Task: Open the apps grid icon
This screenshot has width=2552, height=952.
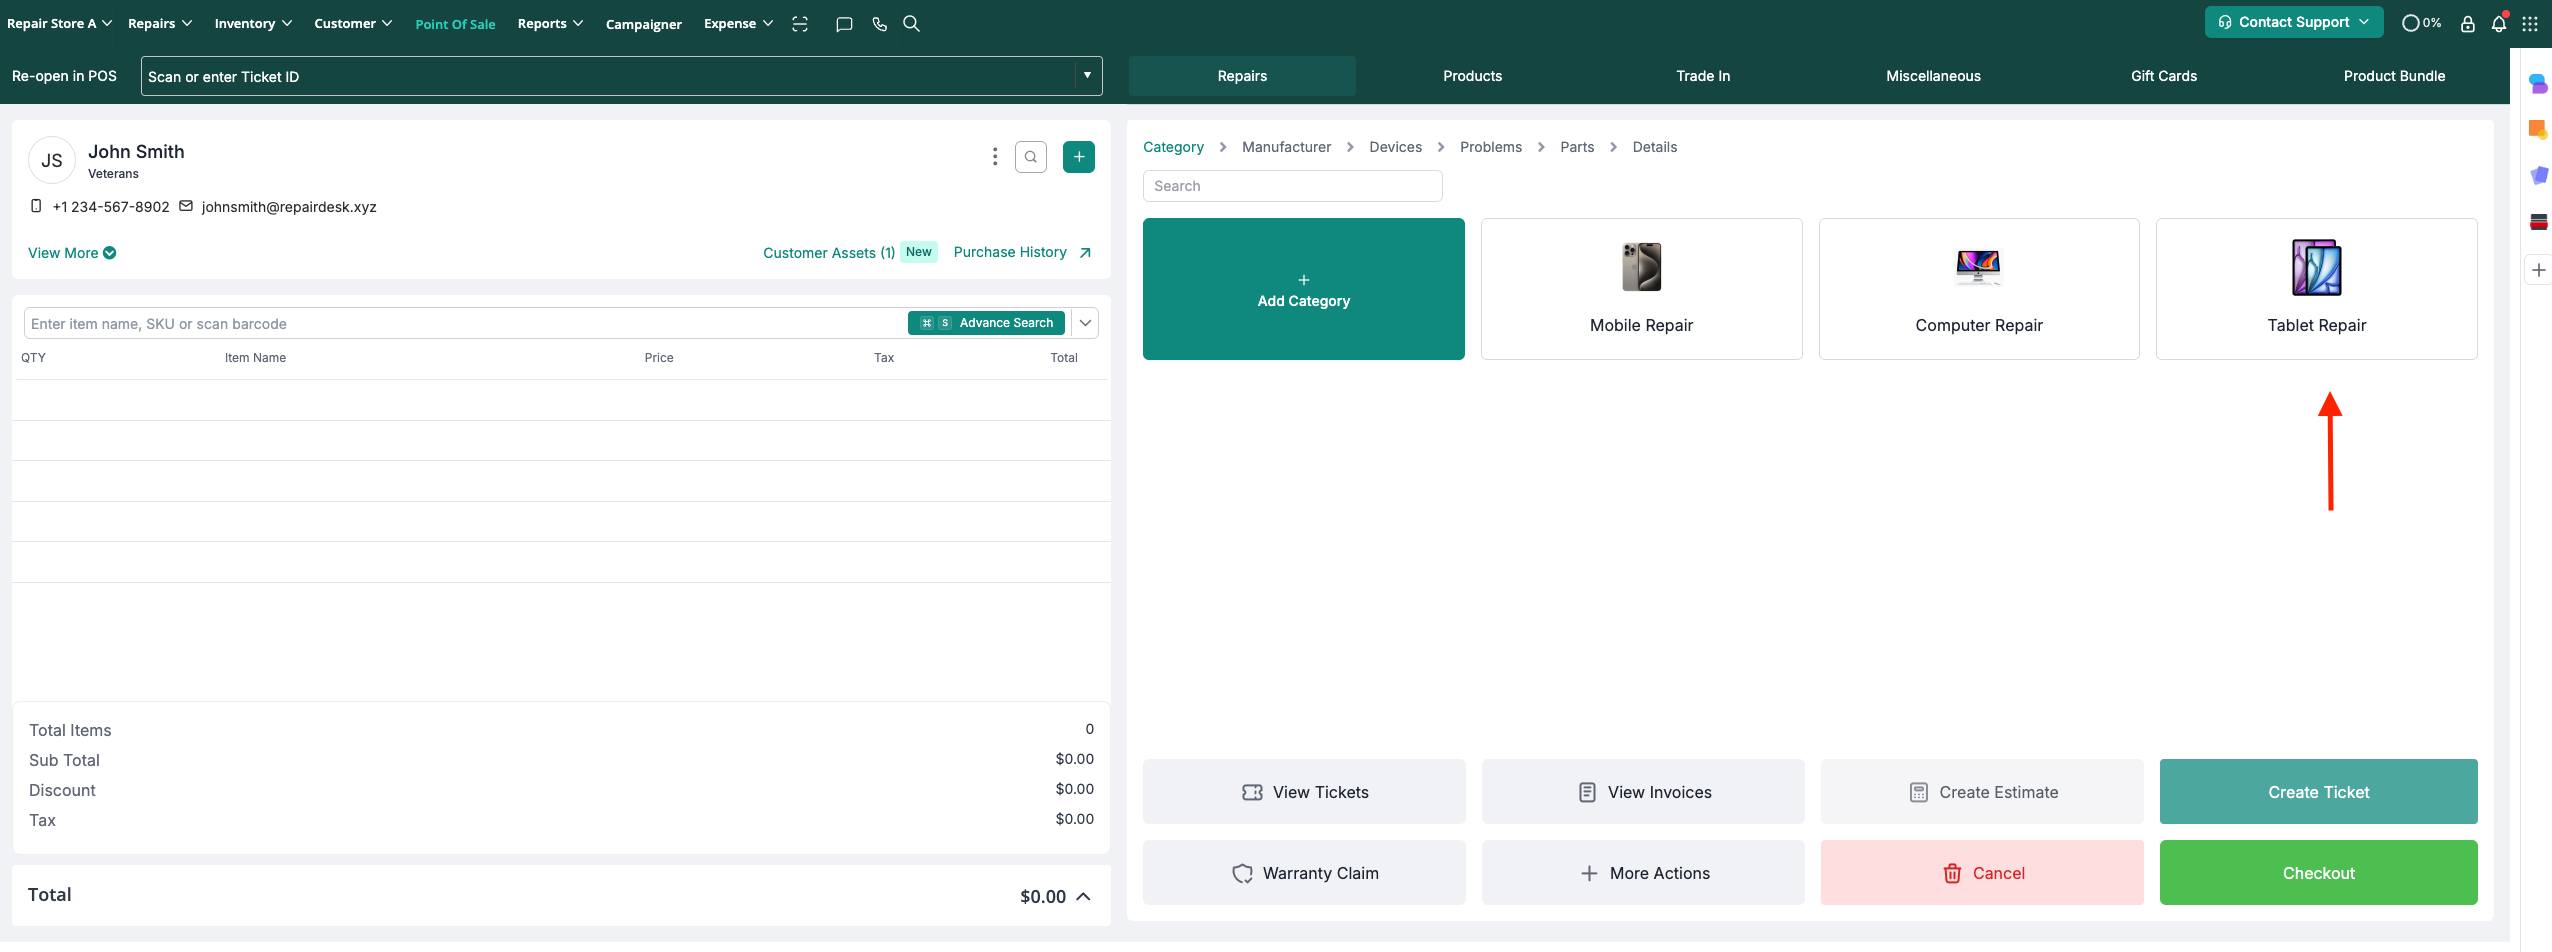Action: coord(2530,24)
